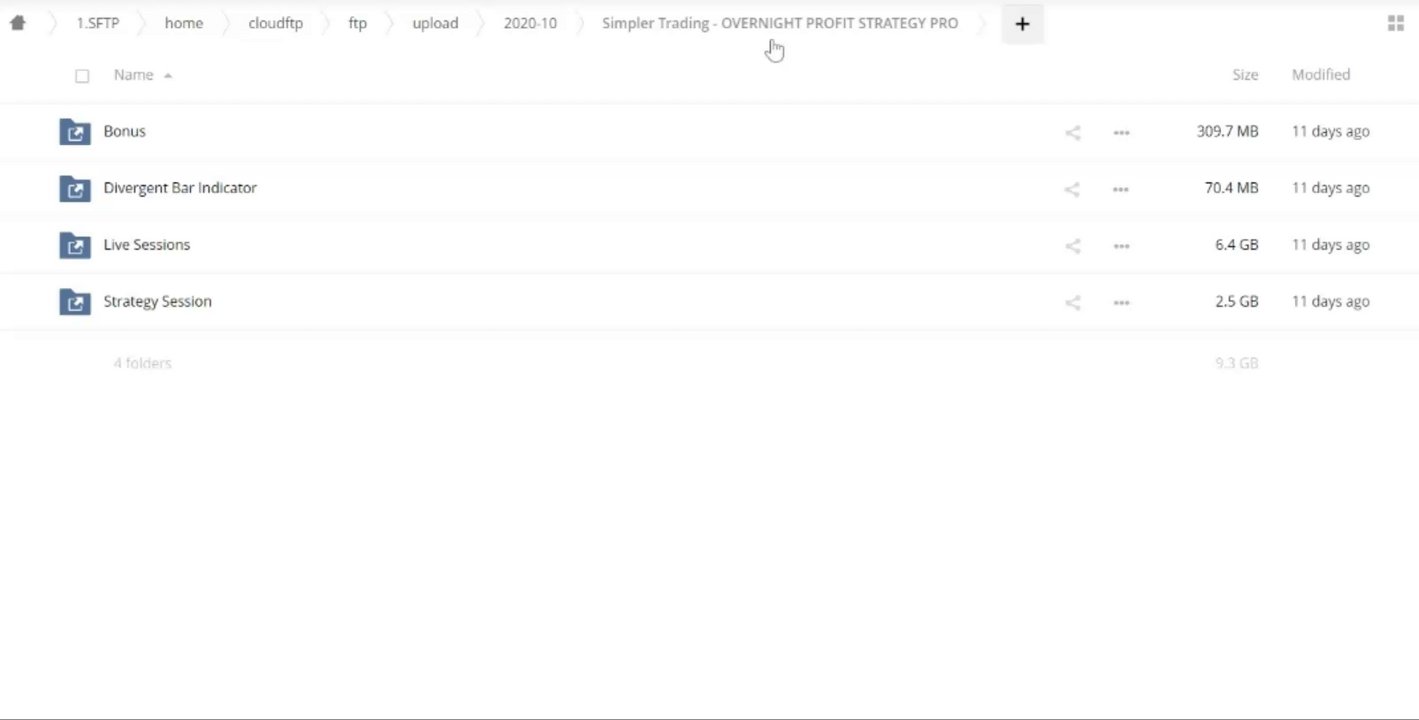The image size is (1419, 720).
Task: Open the 1.SFTP breadcrumb
Action: tap(98, 23)
